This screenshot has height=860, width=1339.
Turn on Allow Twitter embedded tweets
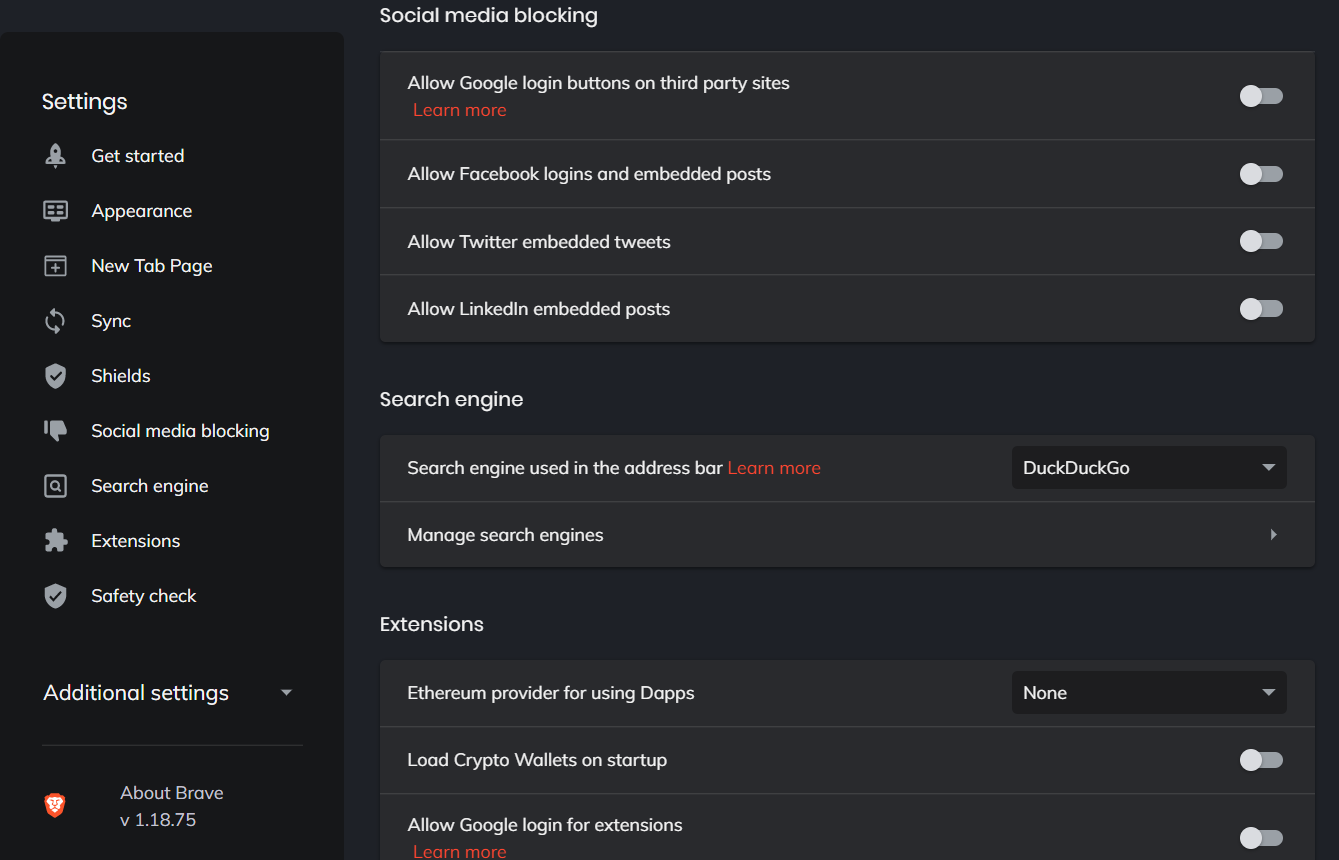1260,241
